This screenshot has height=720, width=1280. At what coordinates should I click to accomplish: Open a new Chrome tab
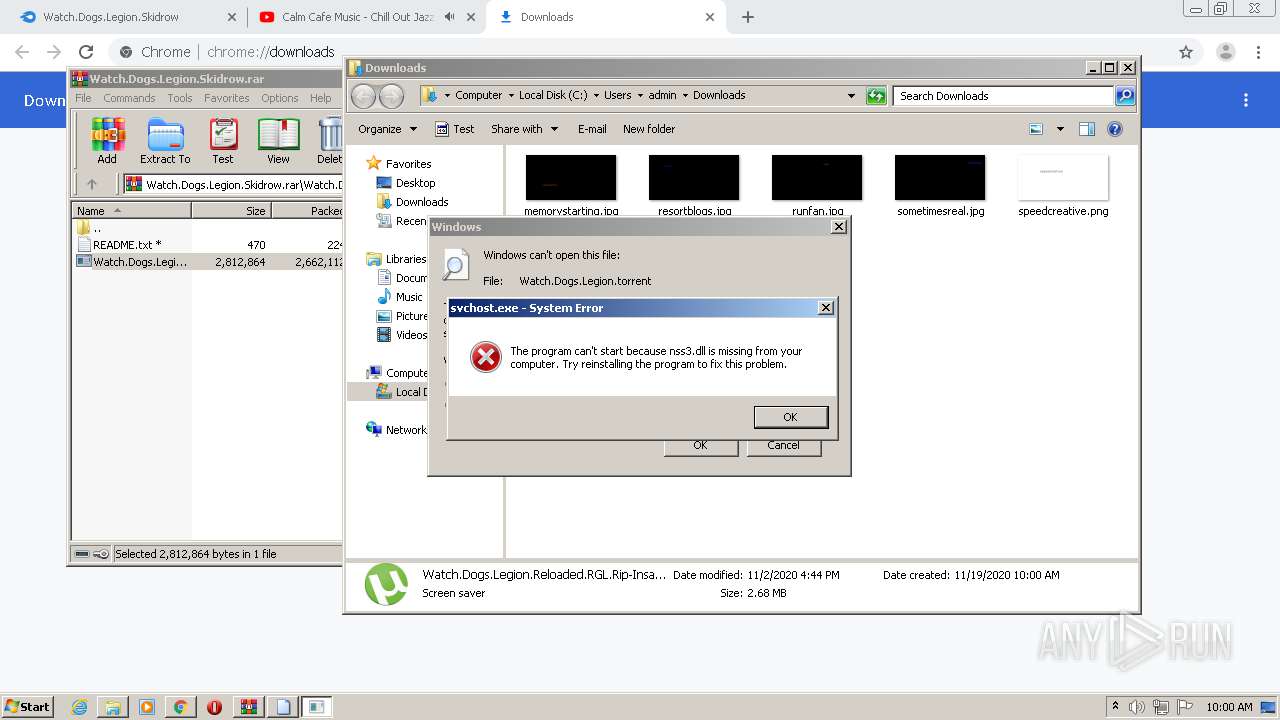click(x=748, y=17)
